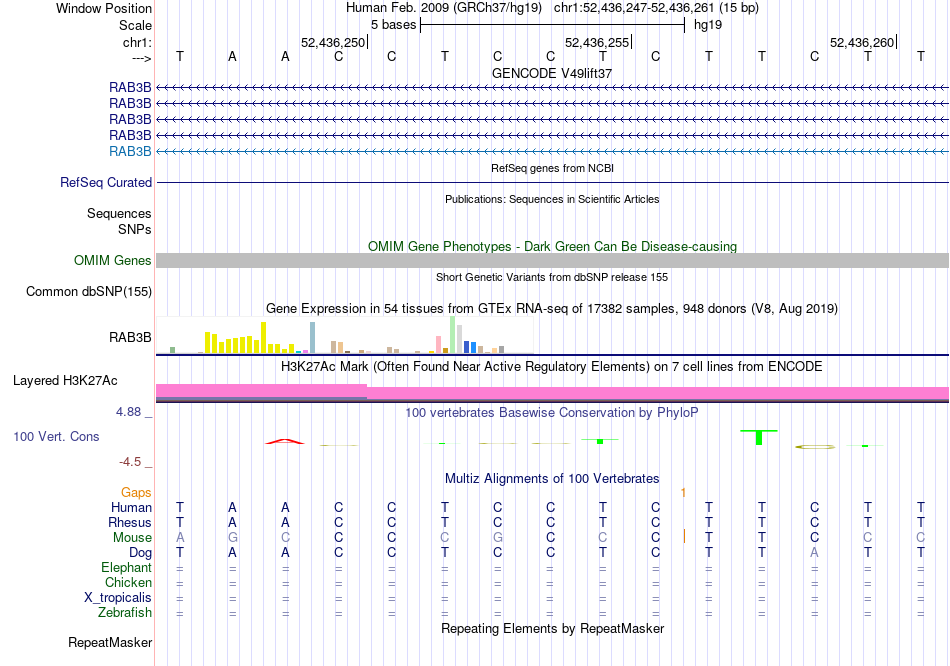Viewport: 950px width, 666px height.
Task: Click the Dog alignment row label
Action: [x=140, y=553]
